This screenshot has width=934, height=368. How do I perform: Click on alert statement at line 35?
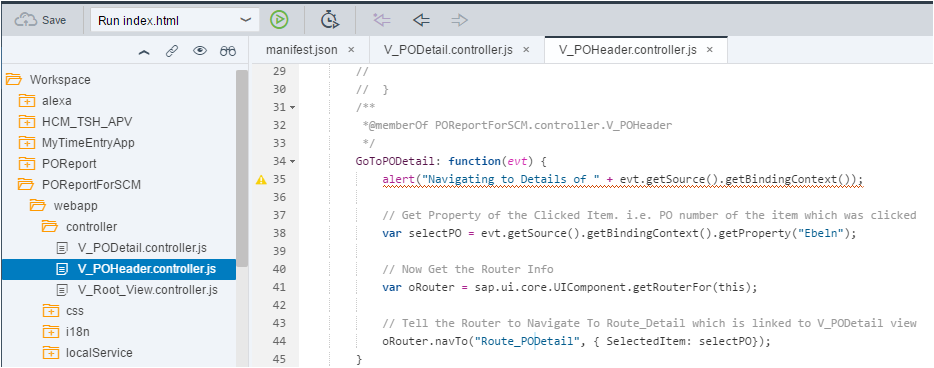coord(622,179)
